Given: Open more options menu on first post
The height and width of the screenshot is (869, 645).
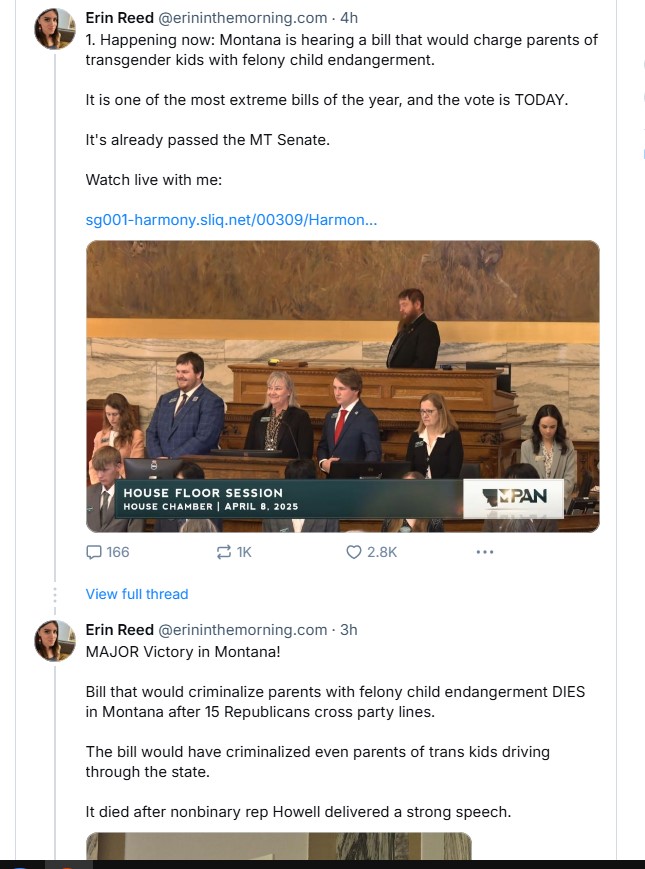Looking at the screenshot, I should tap(485, 552).
